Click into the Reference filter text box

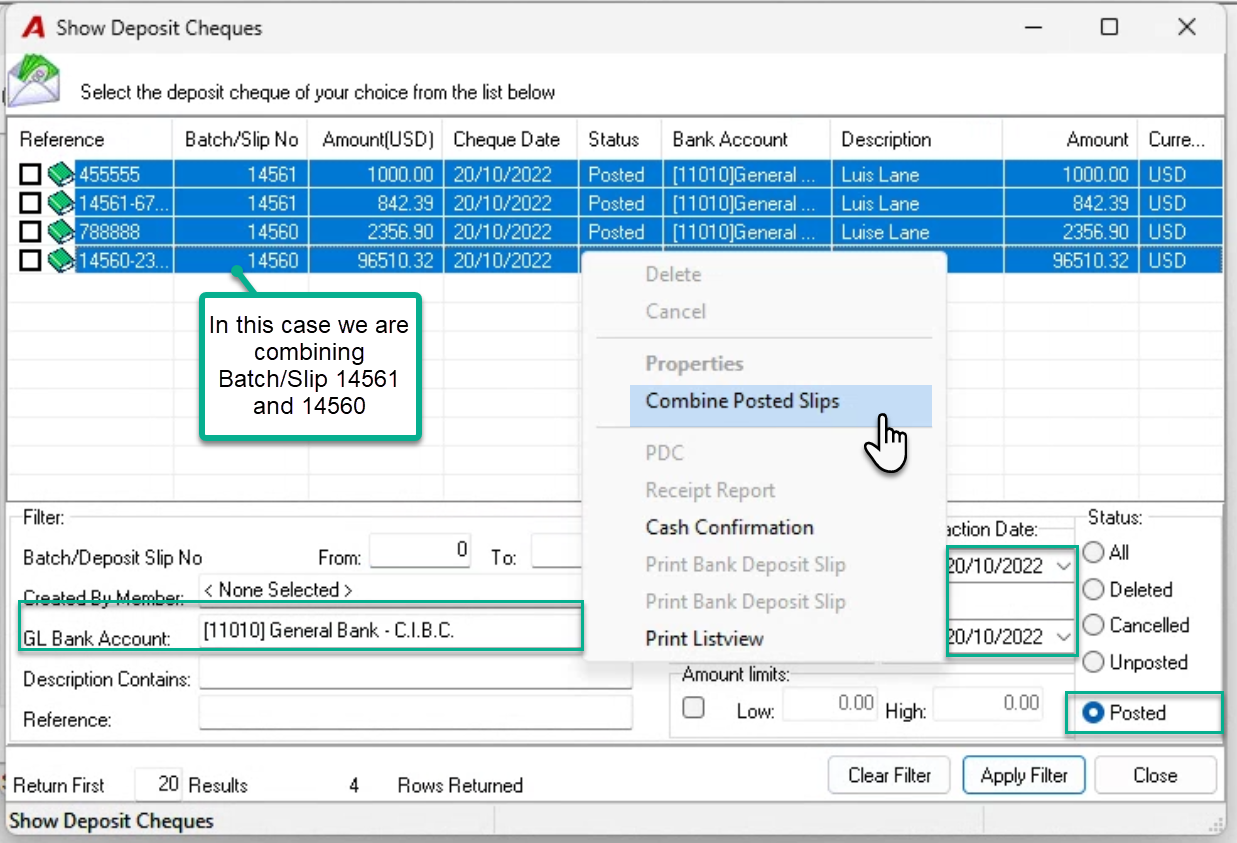[416, 713]
